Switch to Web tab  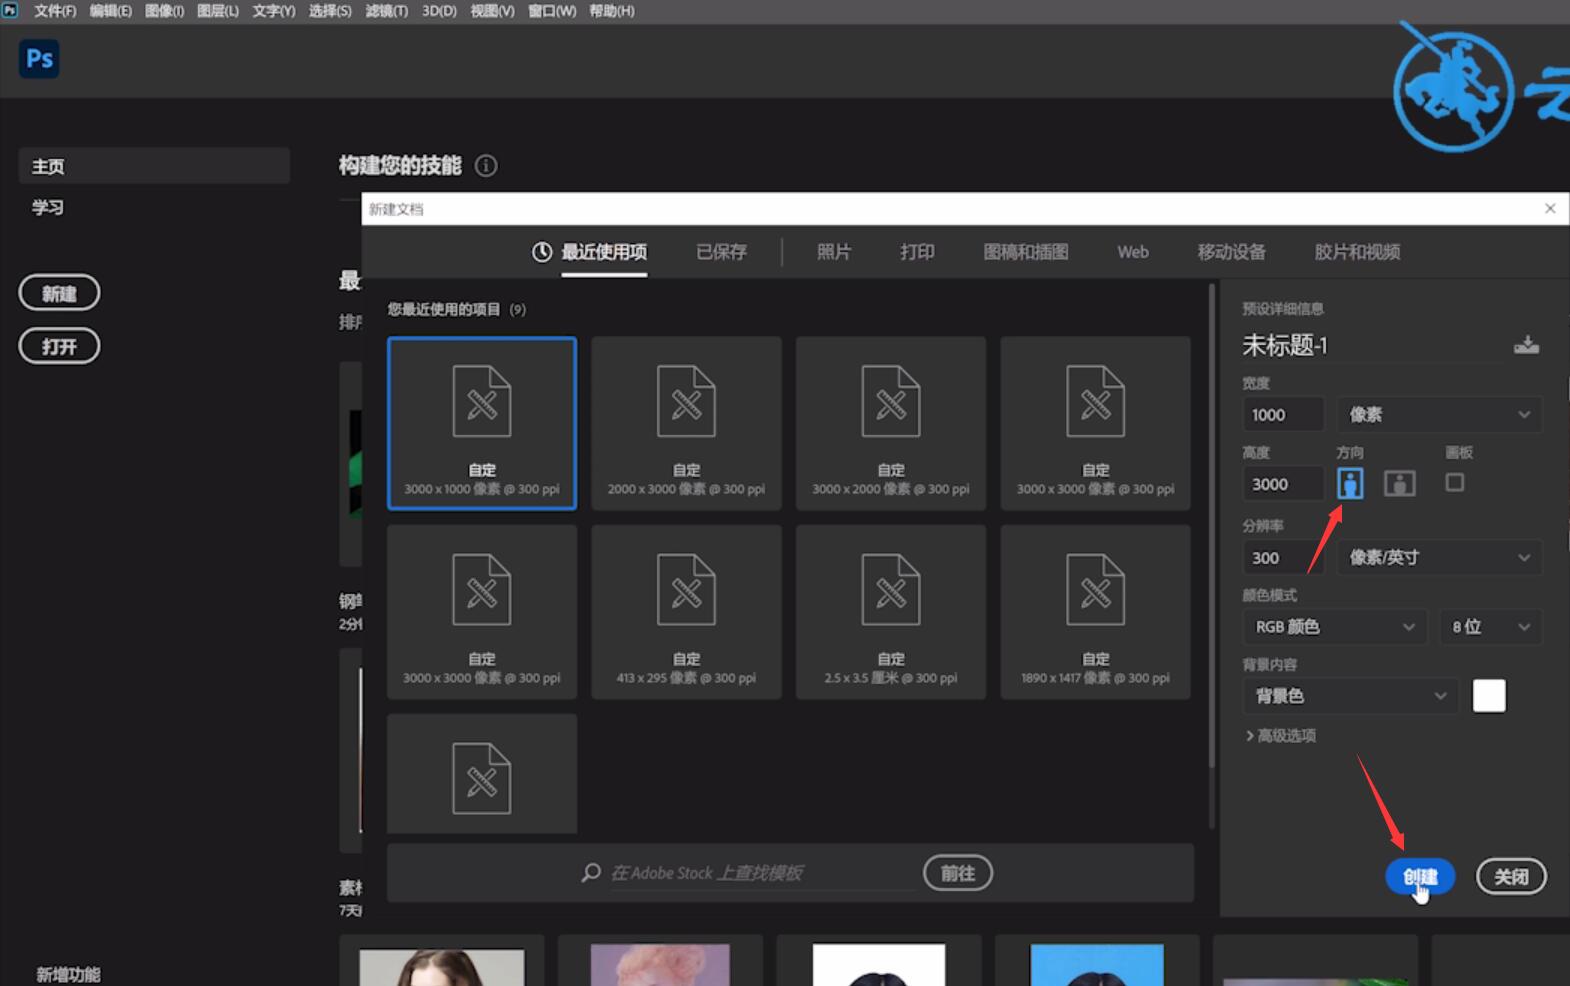pos(1133,252)
